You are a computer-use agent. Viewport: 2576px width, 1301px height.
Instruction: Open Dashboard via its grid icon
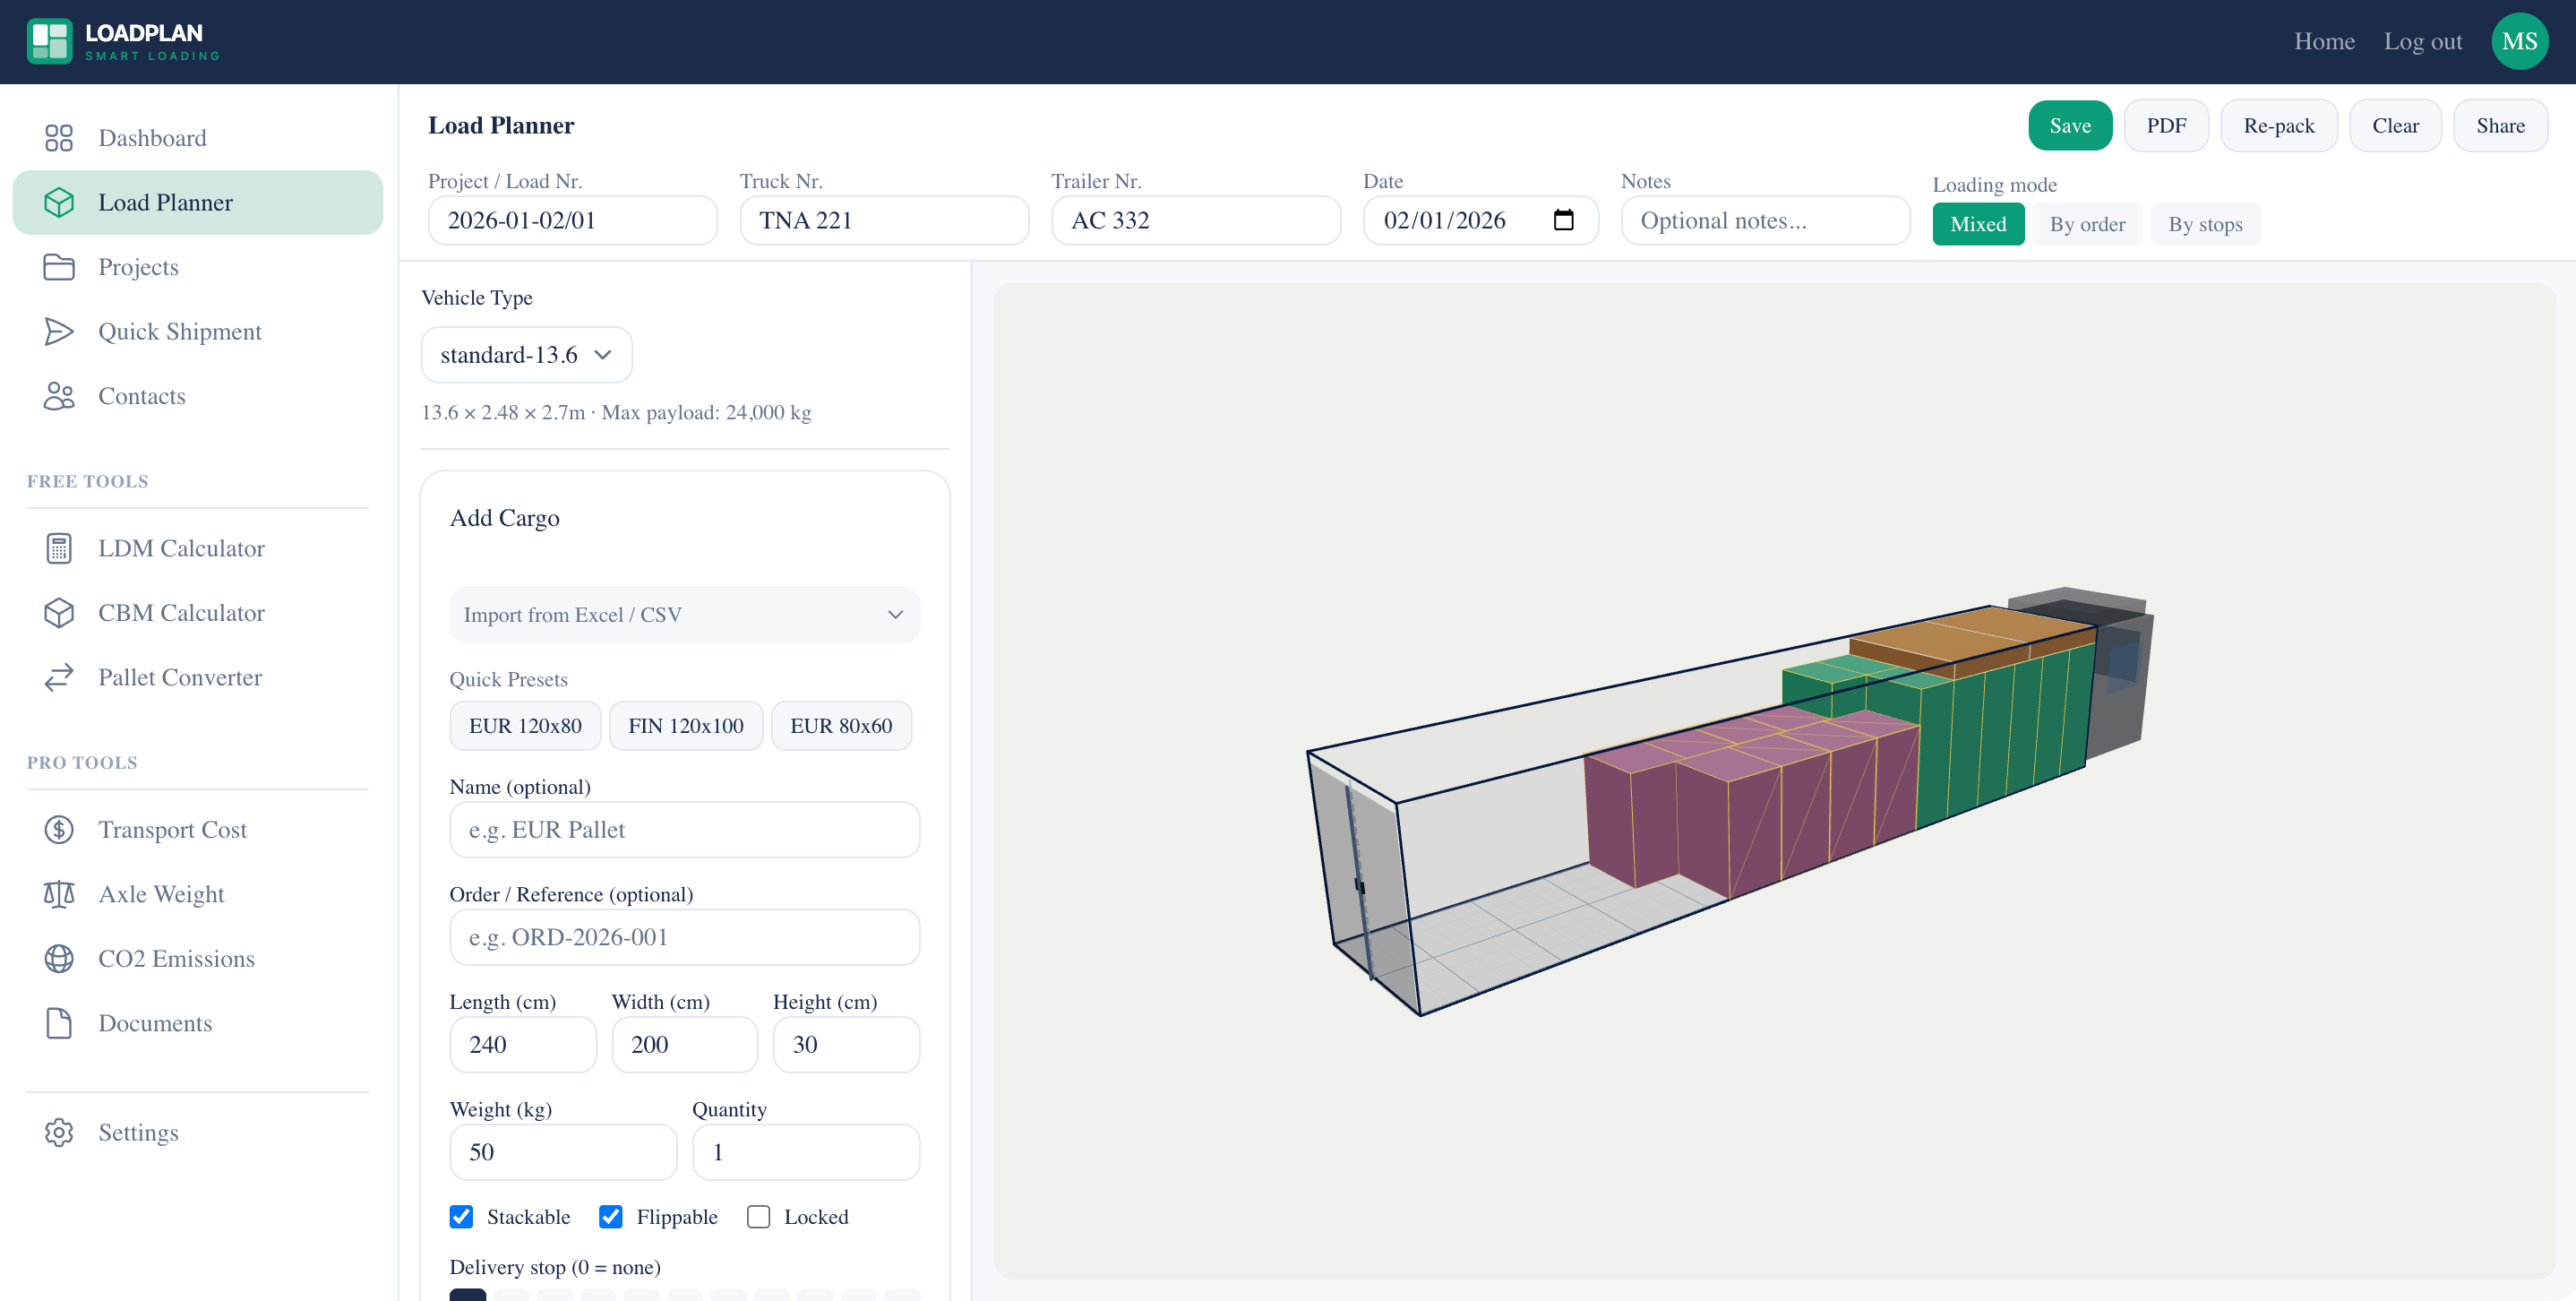click(x=59, y=138)
